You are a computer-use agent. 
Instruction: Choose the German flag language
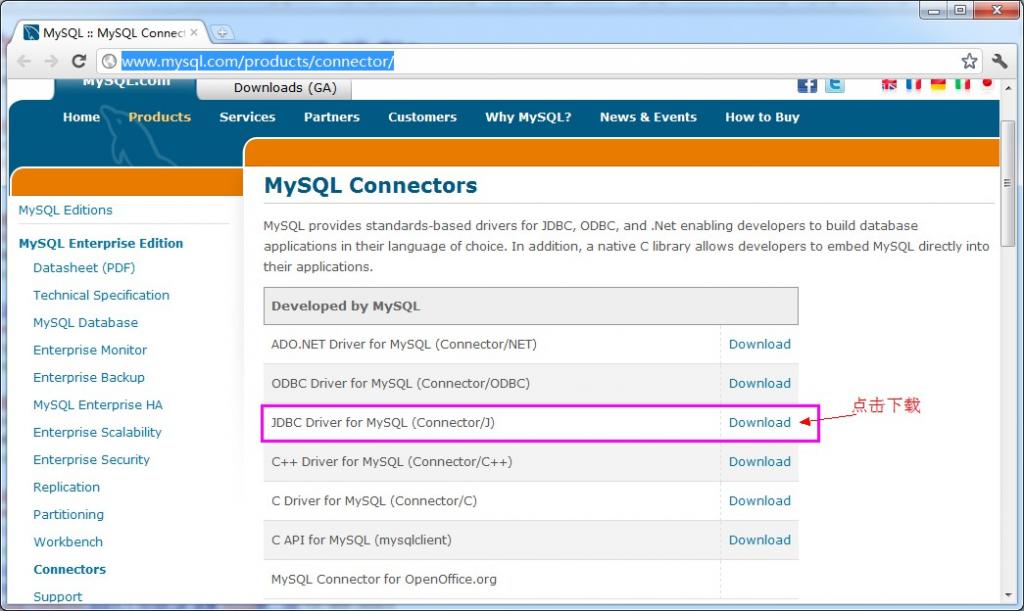(x=938, y=84)
